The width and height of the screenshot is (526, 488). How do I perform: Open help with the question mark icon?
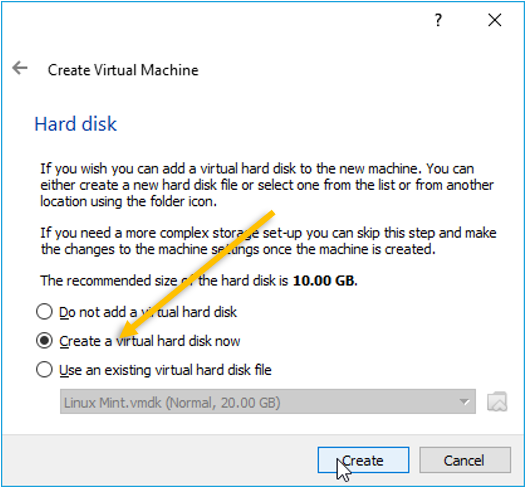[x=438, y=20]
